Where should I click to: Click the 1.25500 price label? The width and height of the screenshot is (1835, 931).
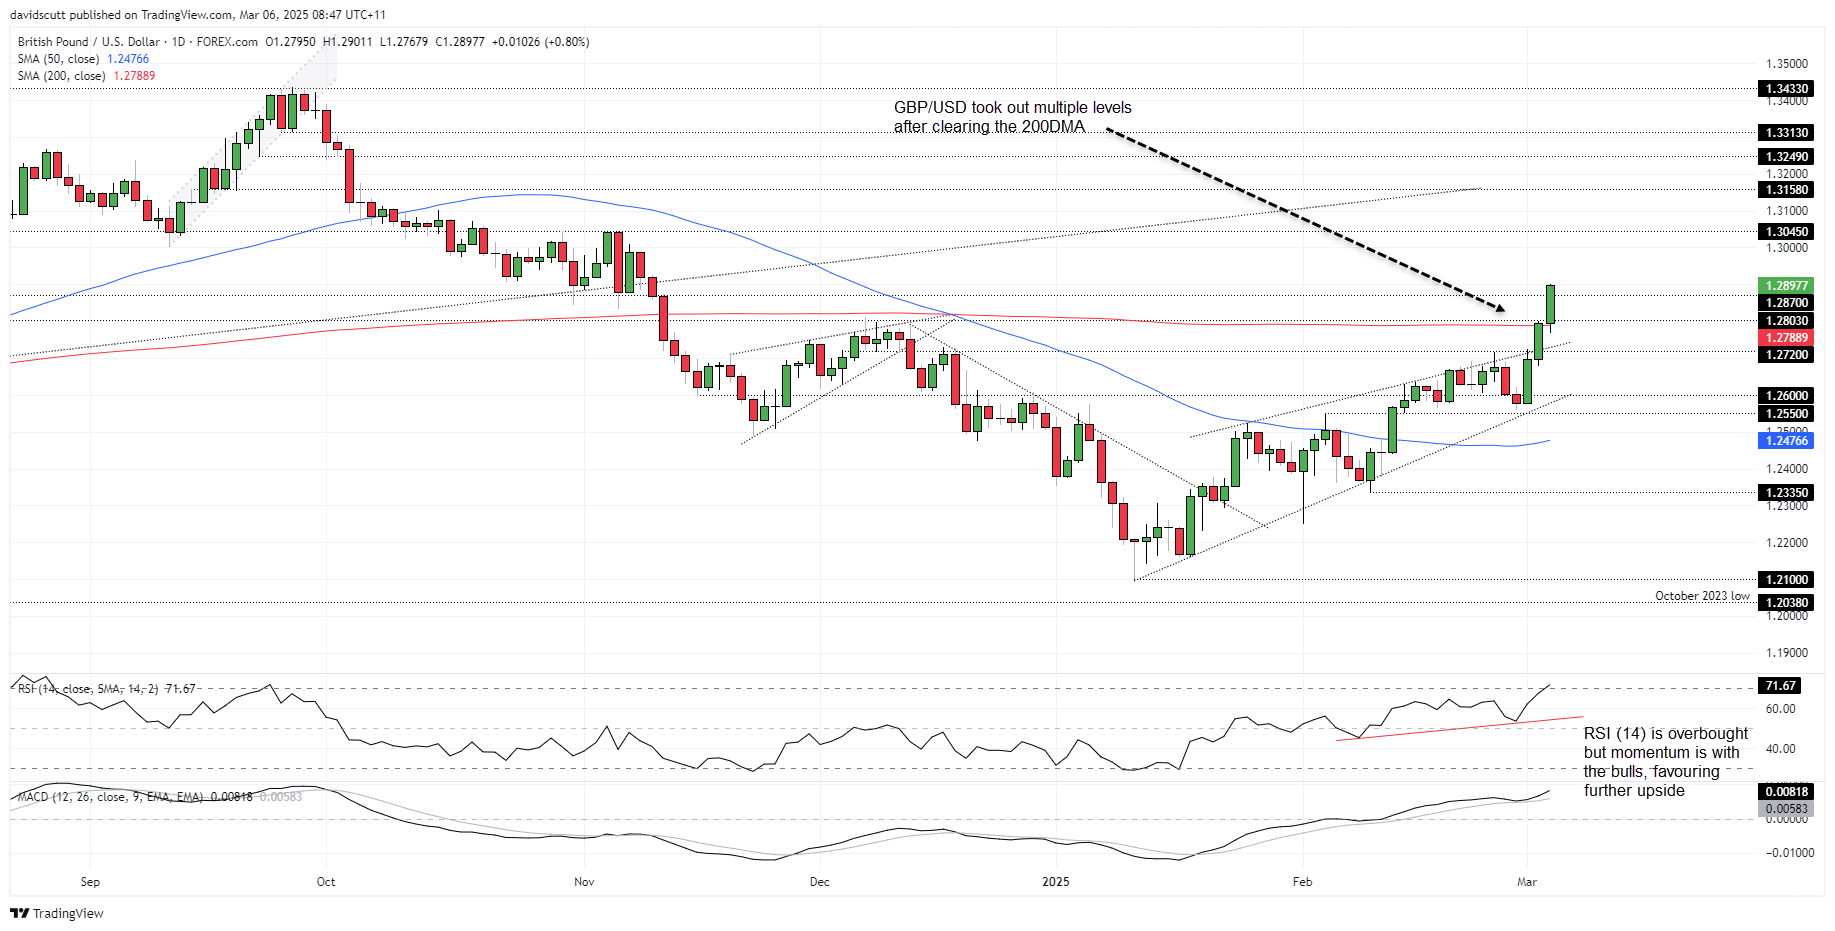click(x=1787, y=414)
